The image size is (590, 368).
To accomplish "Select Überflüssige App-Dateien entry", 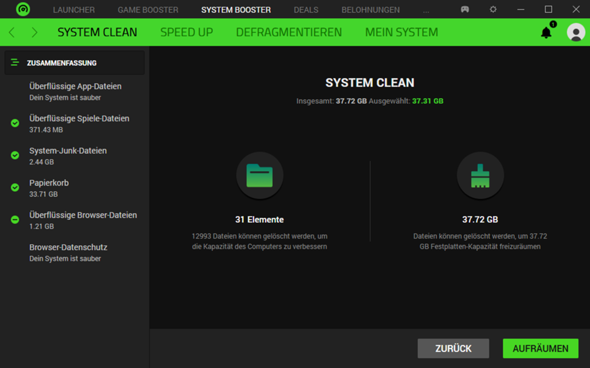I will 75,91.
